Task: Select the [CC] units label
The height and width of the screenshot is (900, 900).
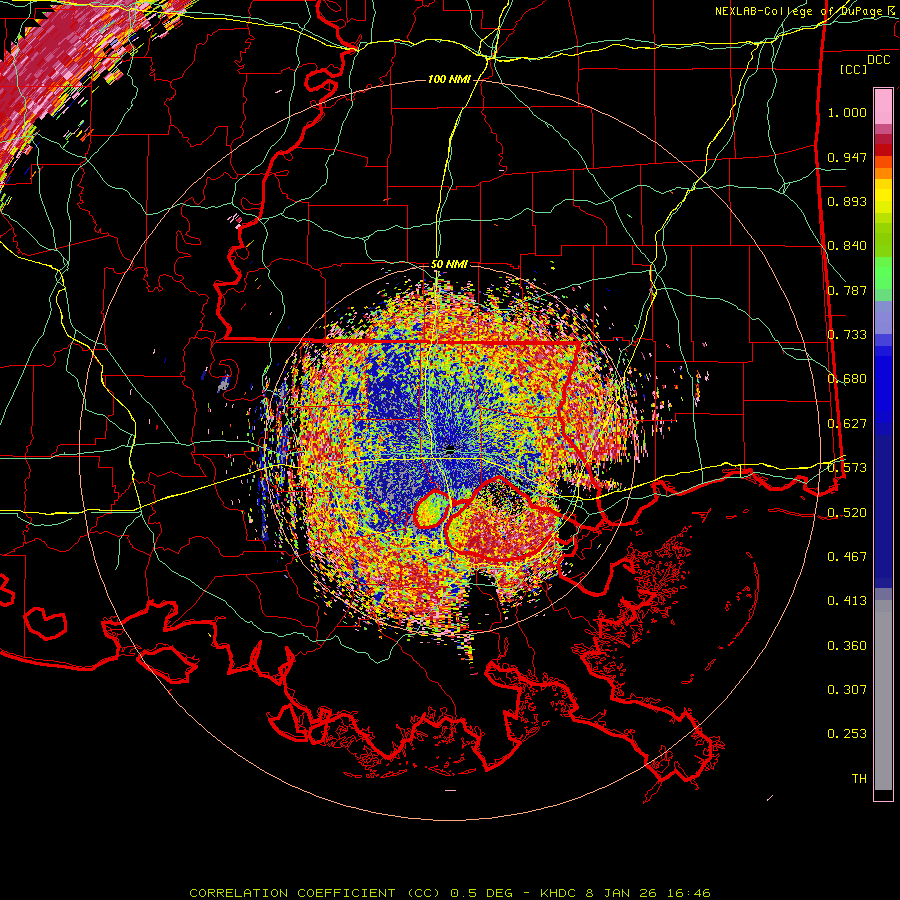Action: point(854,69)
